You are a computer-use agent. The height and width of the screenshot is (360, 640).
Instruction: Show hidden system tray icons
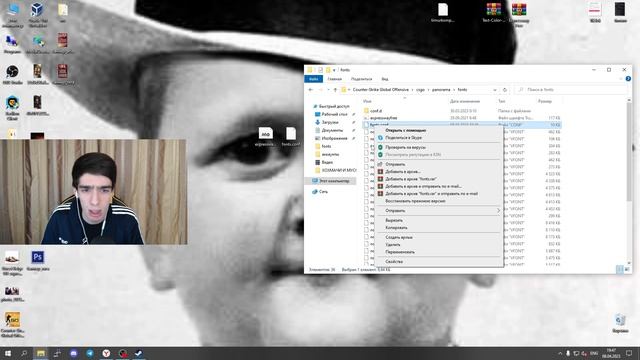tap(560, 353)
